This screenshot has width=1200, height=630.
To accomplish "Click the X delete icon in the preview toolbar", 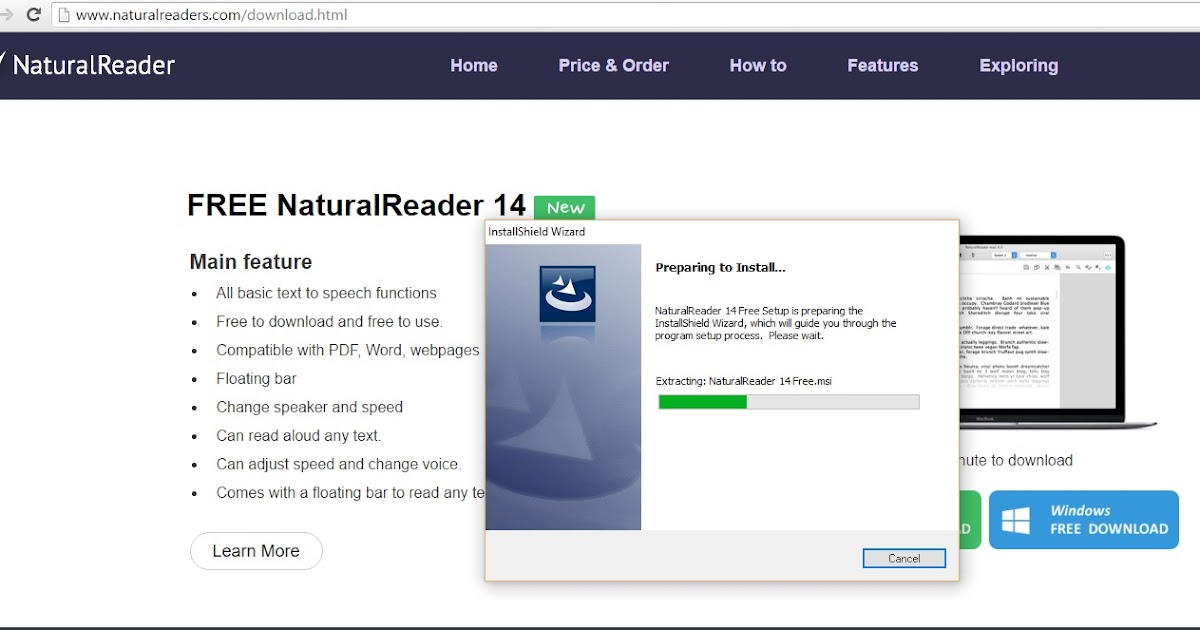I will coord(1047,267).
